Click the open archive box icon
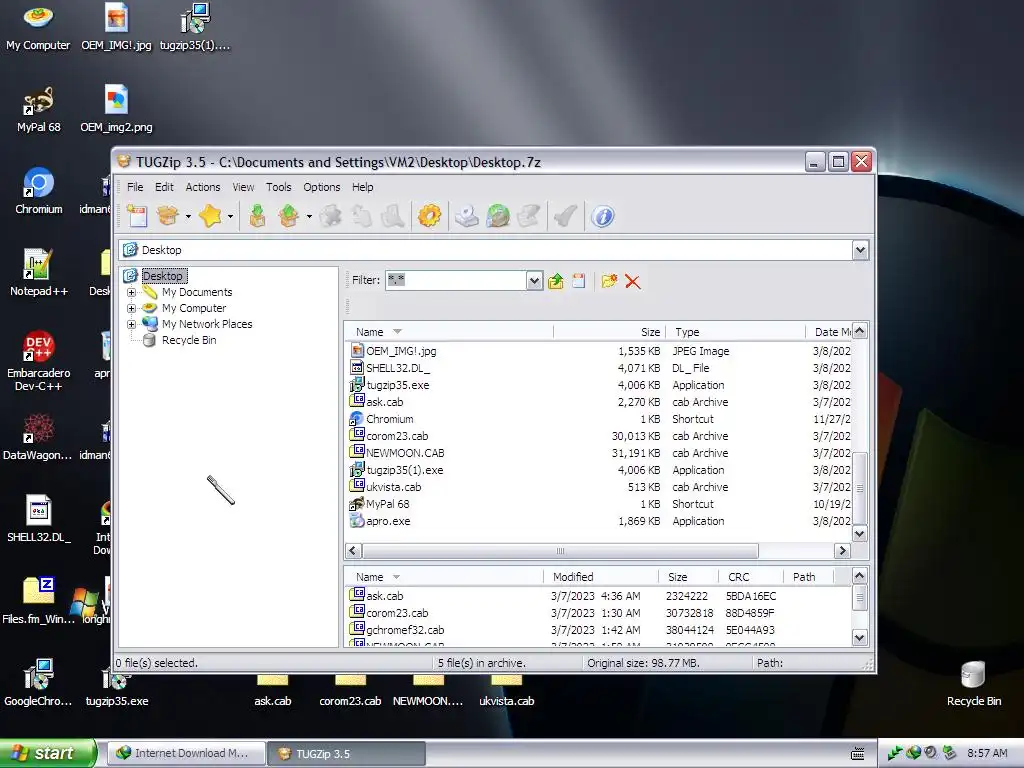Screen dimensions: 1024x768 (x=168, y=216)
